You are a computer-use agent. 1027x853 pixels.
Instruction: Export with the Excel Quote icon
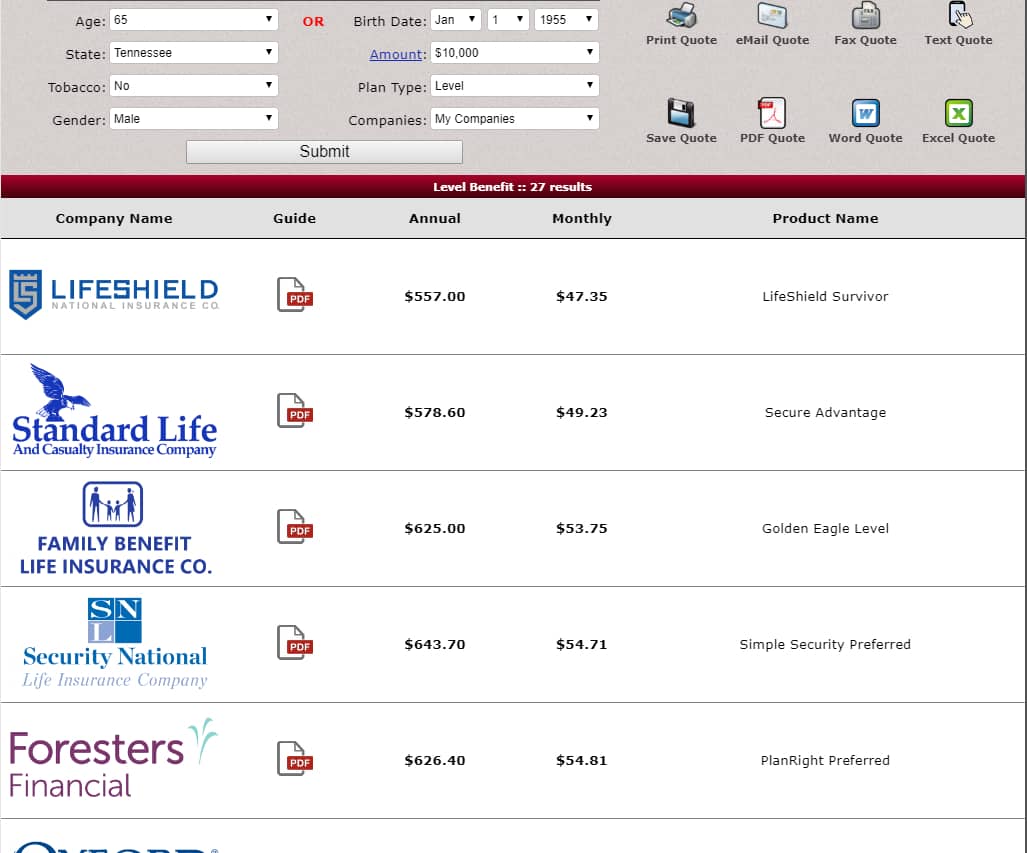[x=959, y=113]
